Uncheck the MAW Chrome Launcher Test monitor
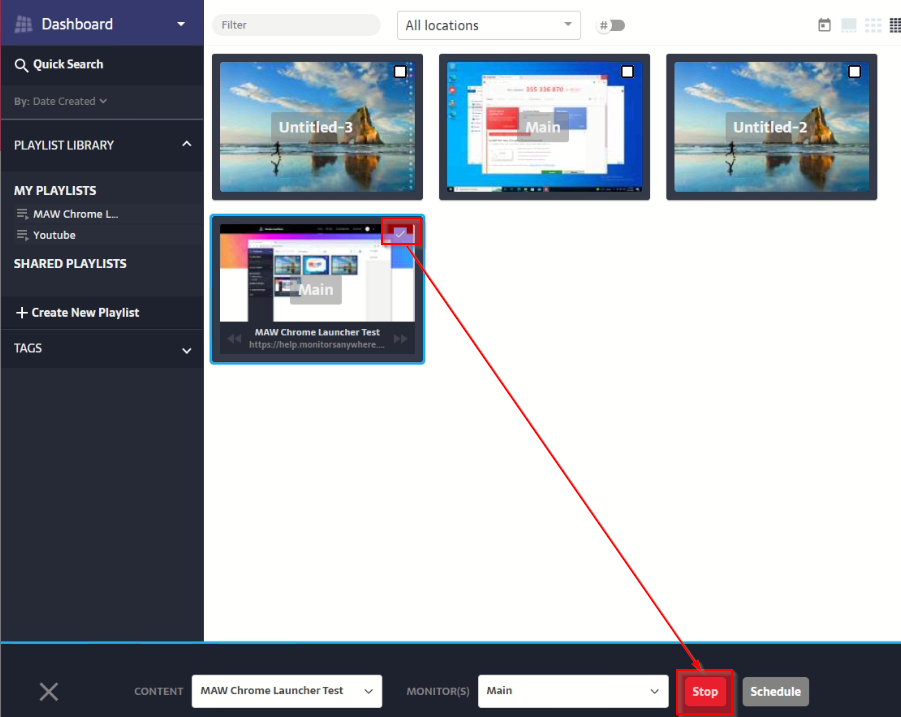Viewport: 901px width, 717px height. coord(400,233)
